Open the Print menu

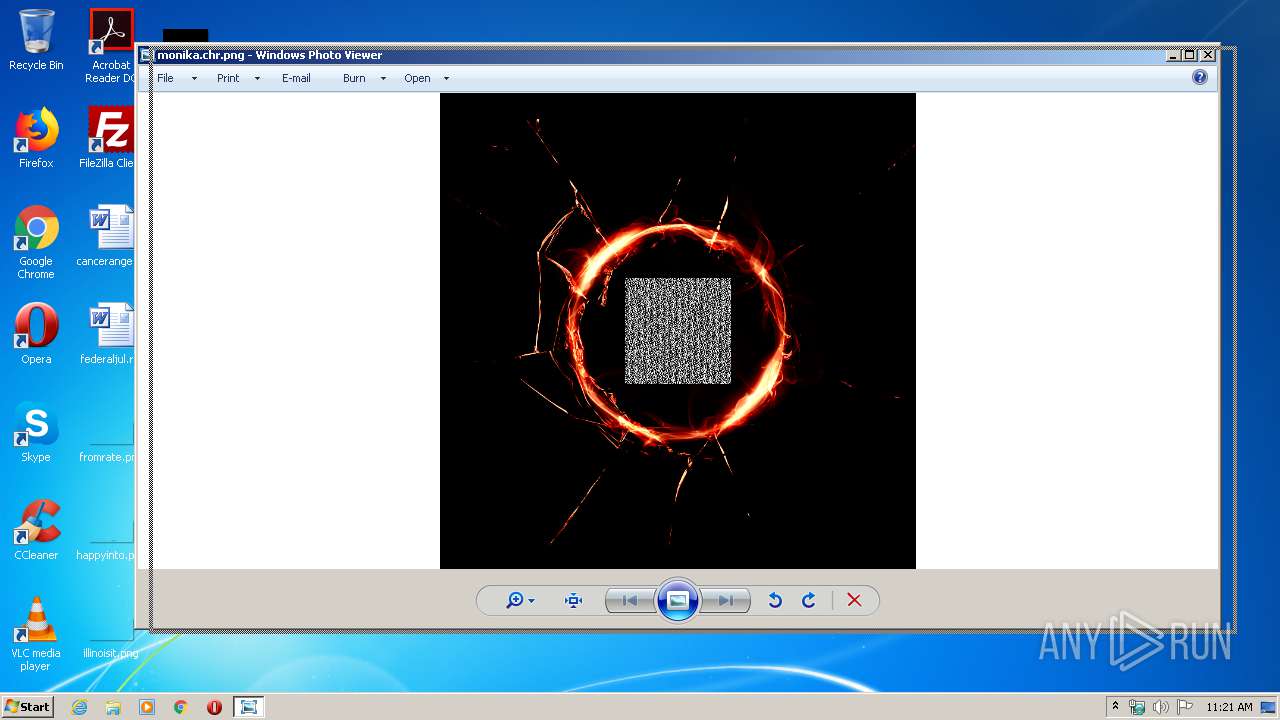pyautogui.click(x=228, y=78)
